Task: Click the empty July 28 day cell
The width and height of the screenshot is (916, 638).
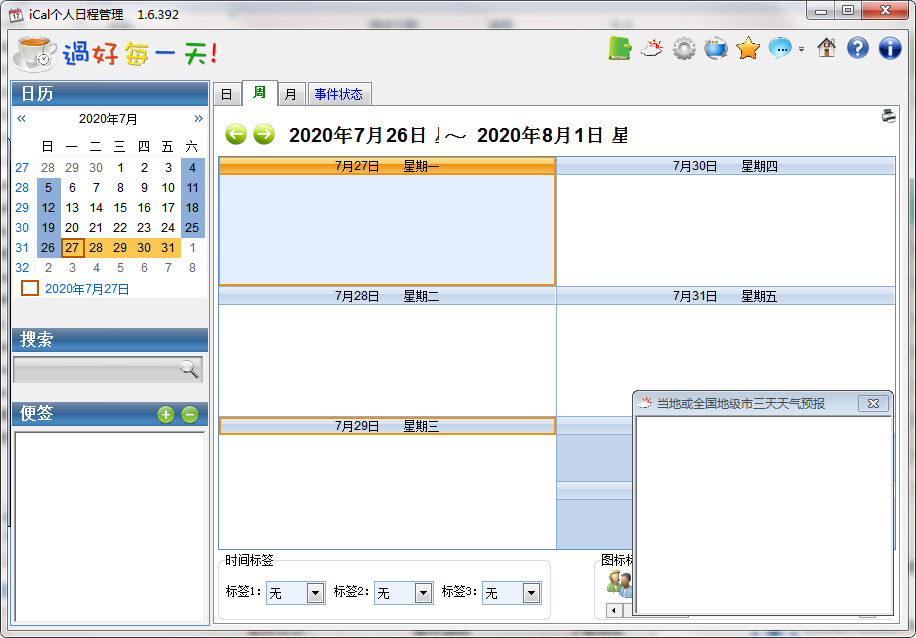Action: 387,360
